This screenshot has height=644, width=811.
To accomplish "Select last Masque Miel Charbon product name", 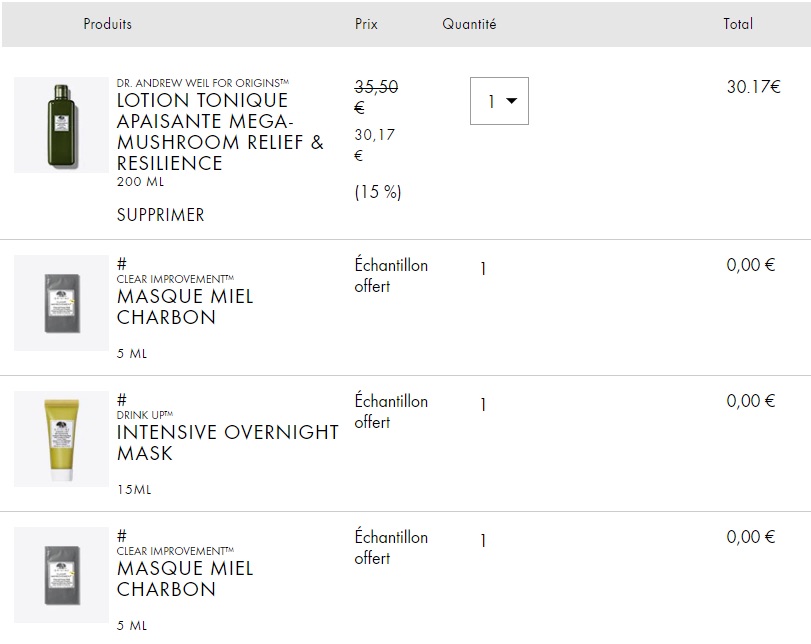I will (x=185, y=579).
